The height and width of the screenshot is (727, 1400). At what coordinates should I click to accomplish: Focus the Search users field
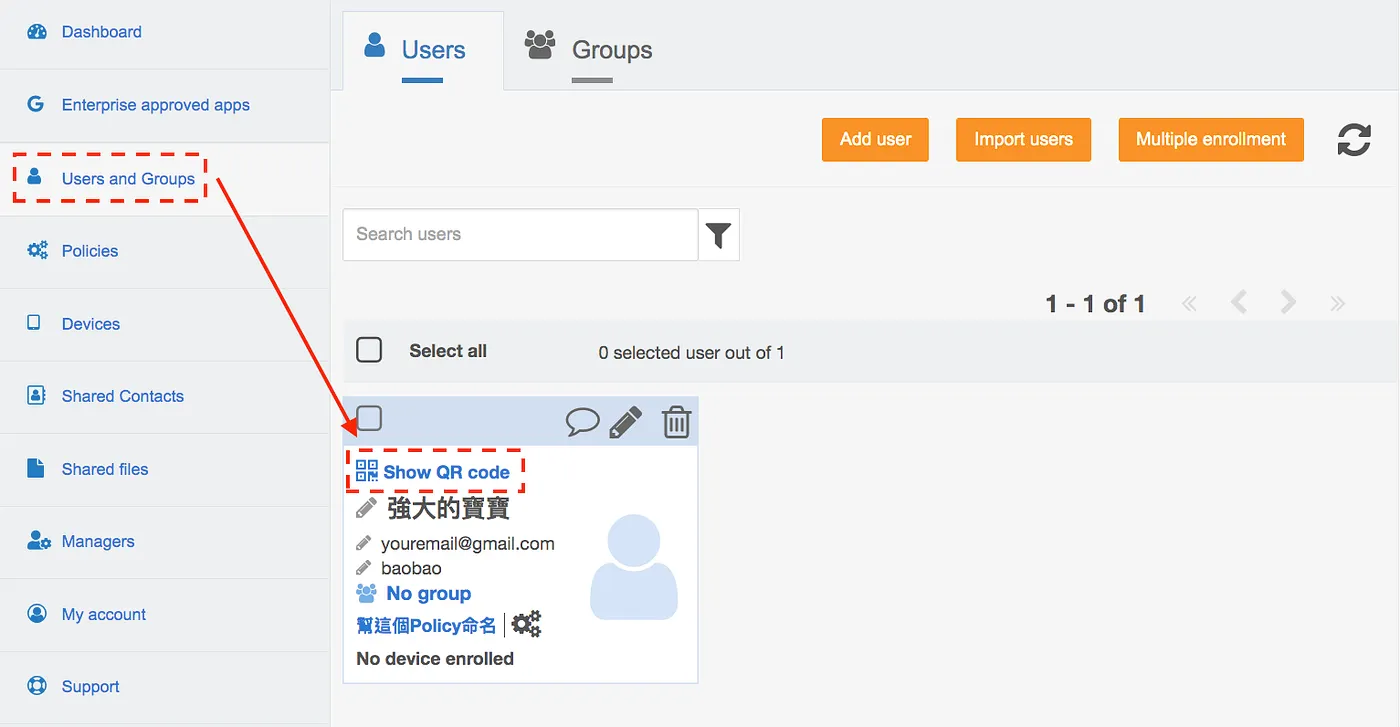pyautogui.click(x=520, y=235)
